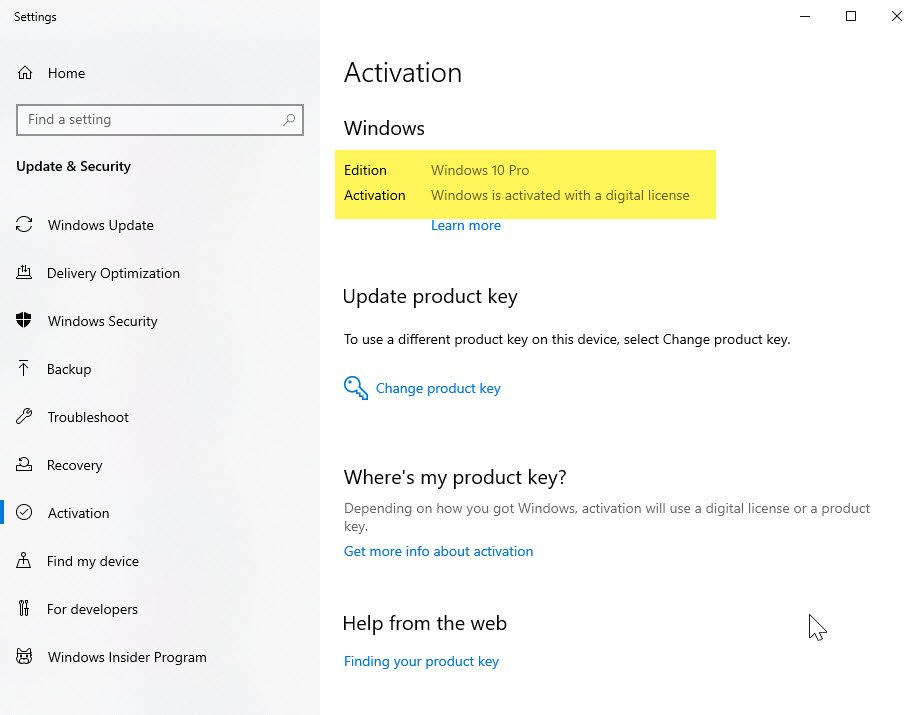Select Activation in the sidebar
The height and width of the screenshot is (715, 920).
[78, 513]
